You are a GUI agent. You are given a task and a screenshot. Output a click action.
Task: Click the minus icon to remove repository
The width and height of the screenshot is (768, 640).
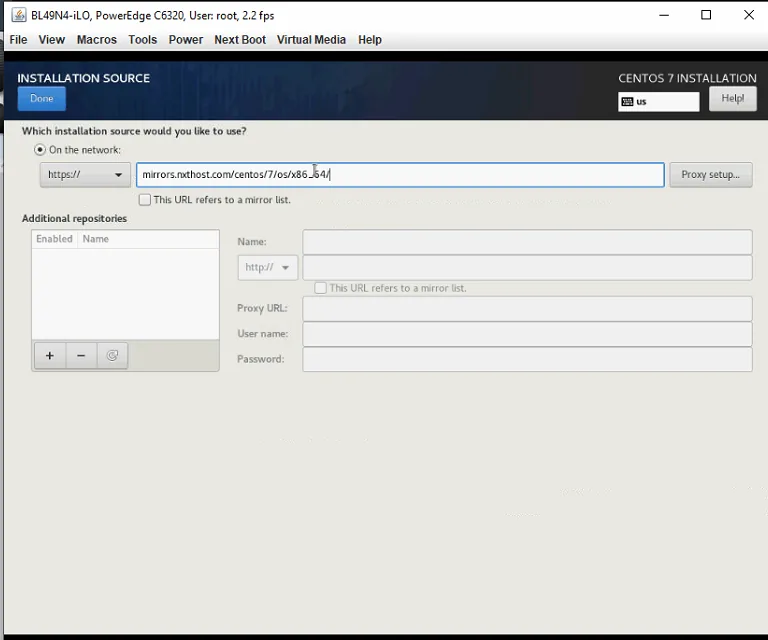tap(81, 356)
